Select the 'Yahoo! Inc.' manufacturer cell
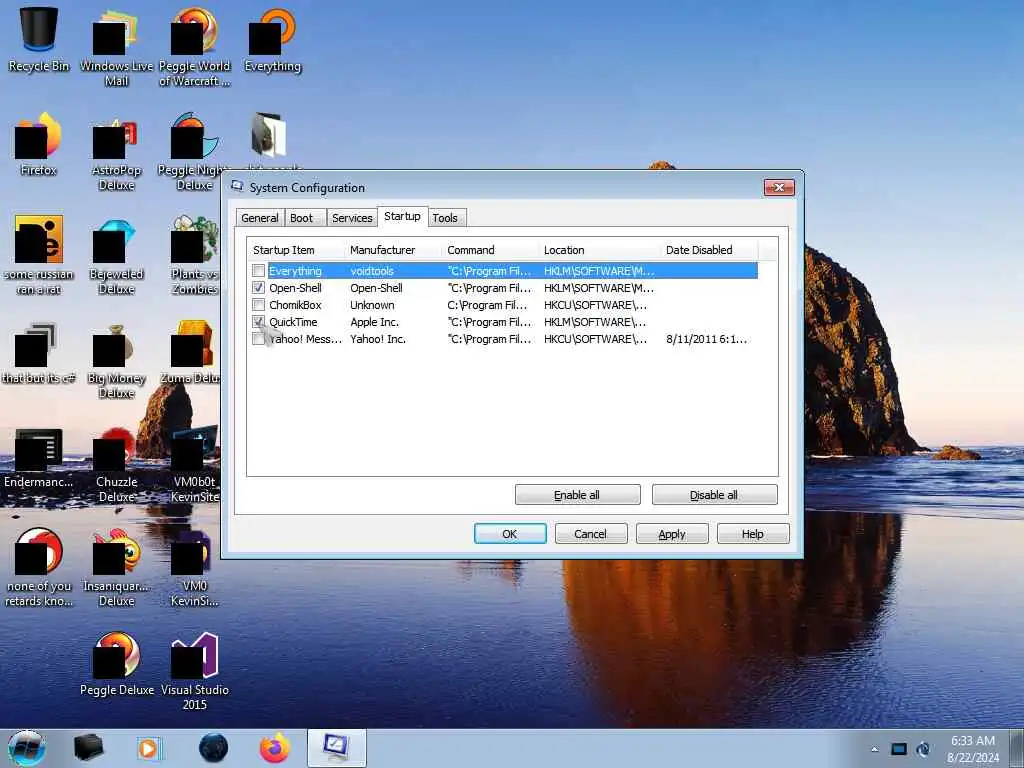Screen dimensions: 1024x768 pos(377,338)
